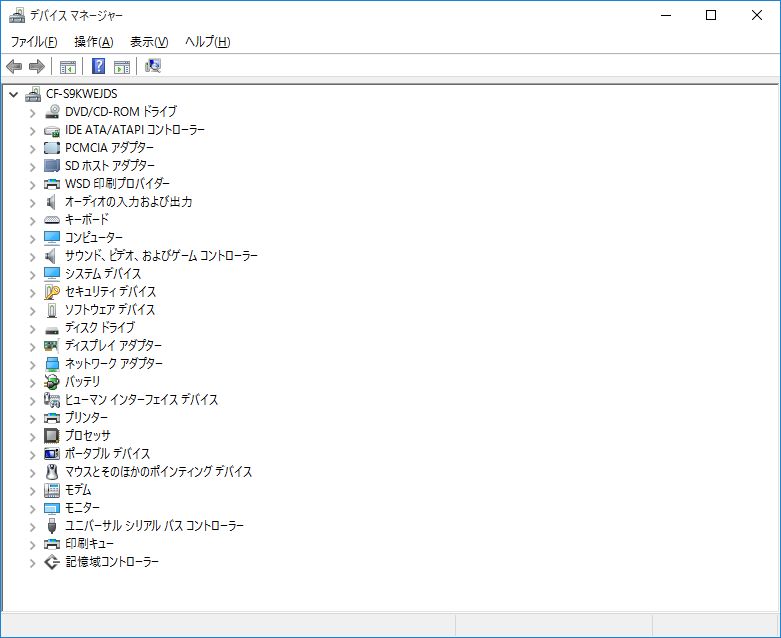Click the バッテリ battery icon

[x=53, y=382]
